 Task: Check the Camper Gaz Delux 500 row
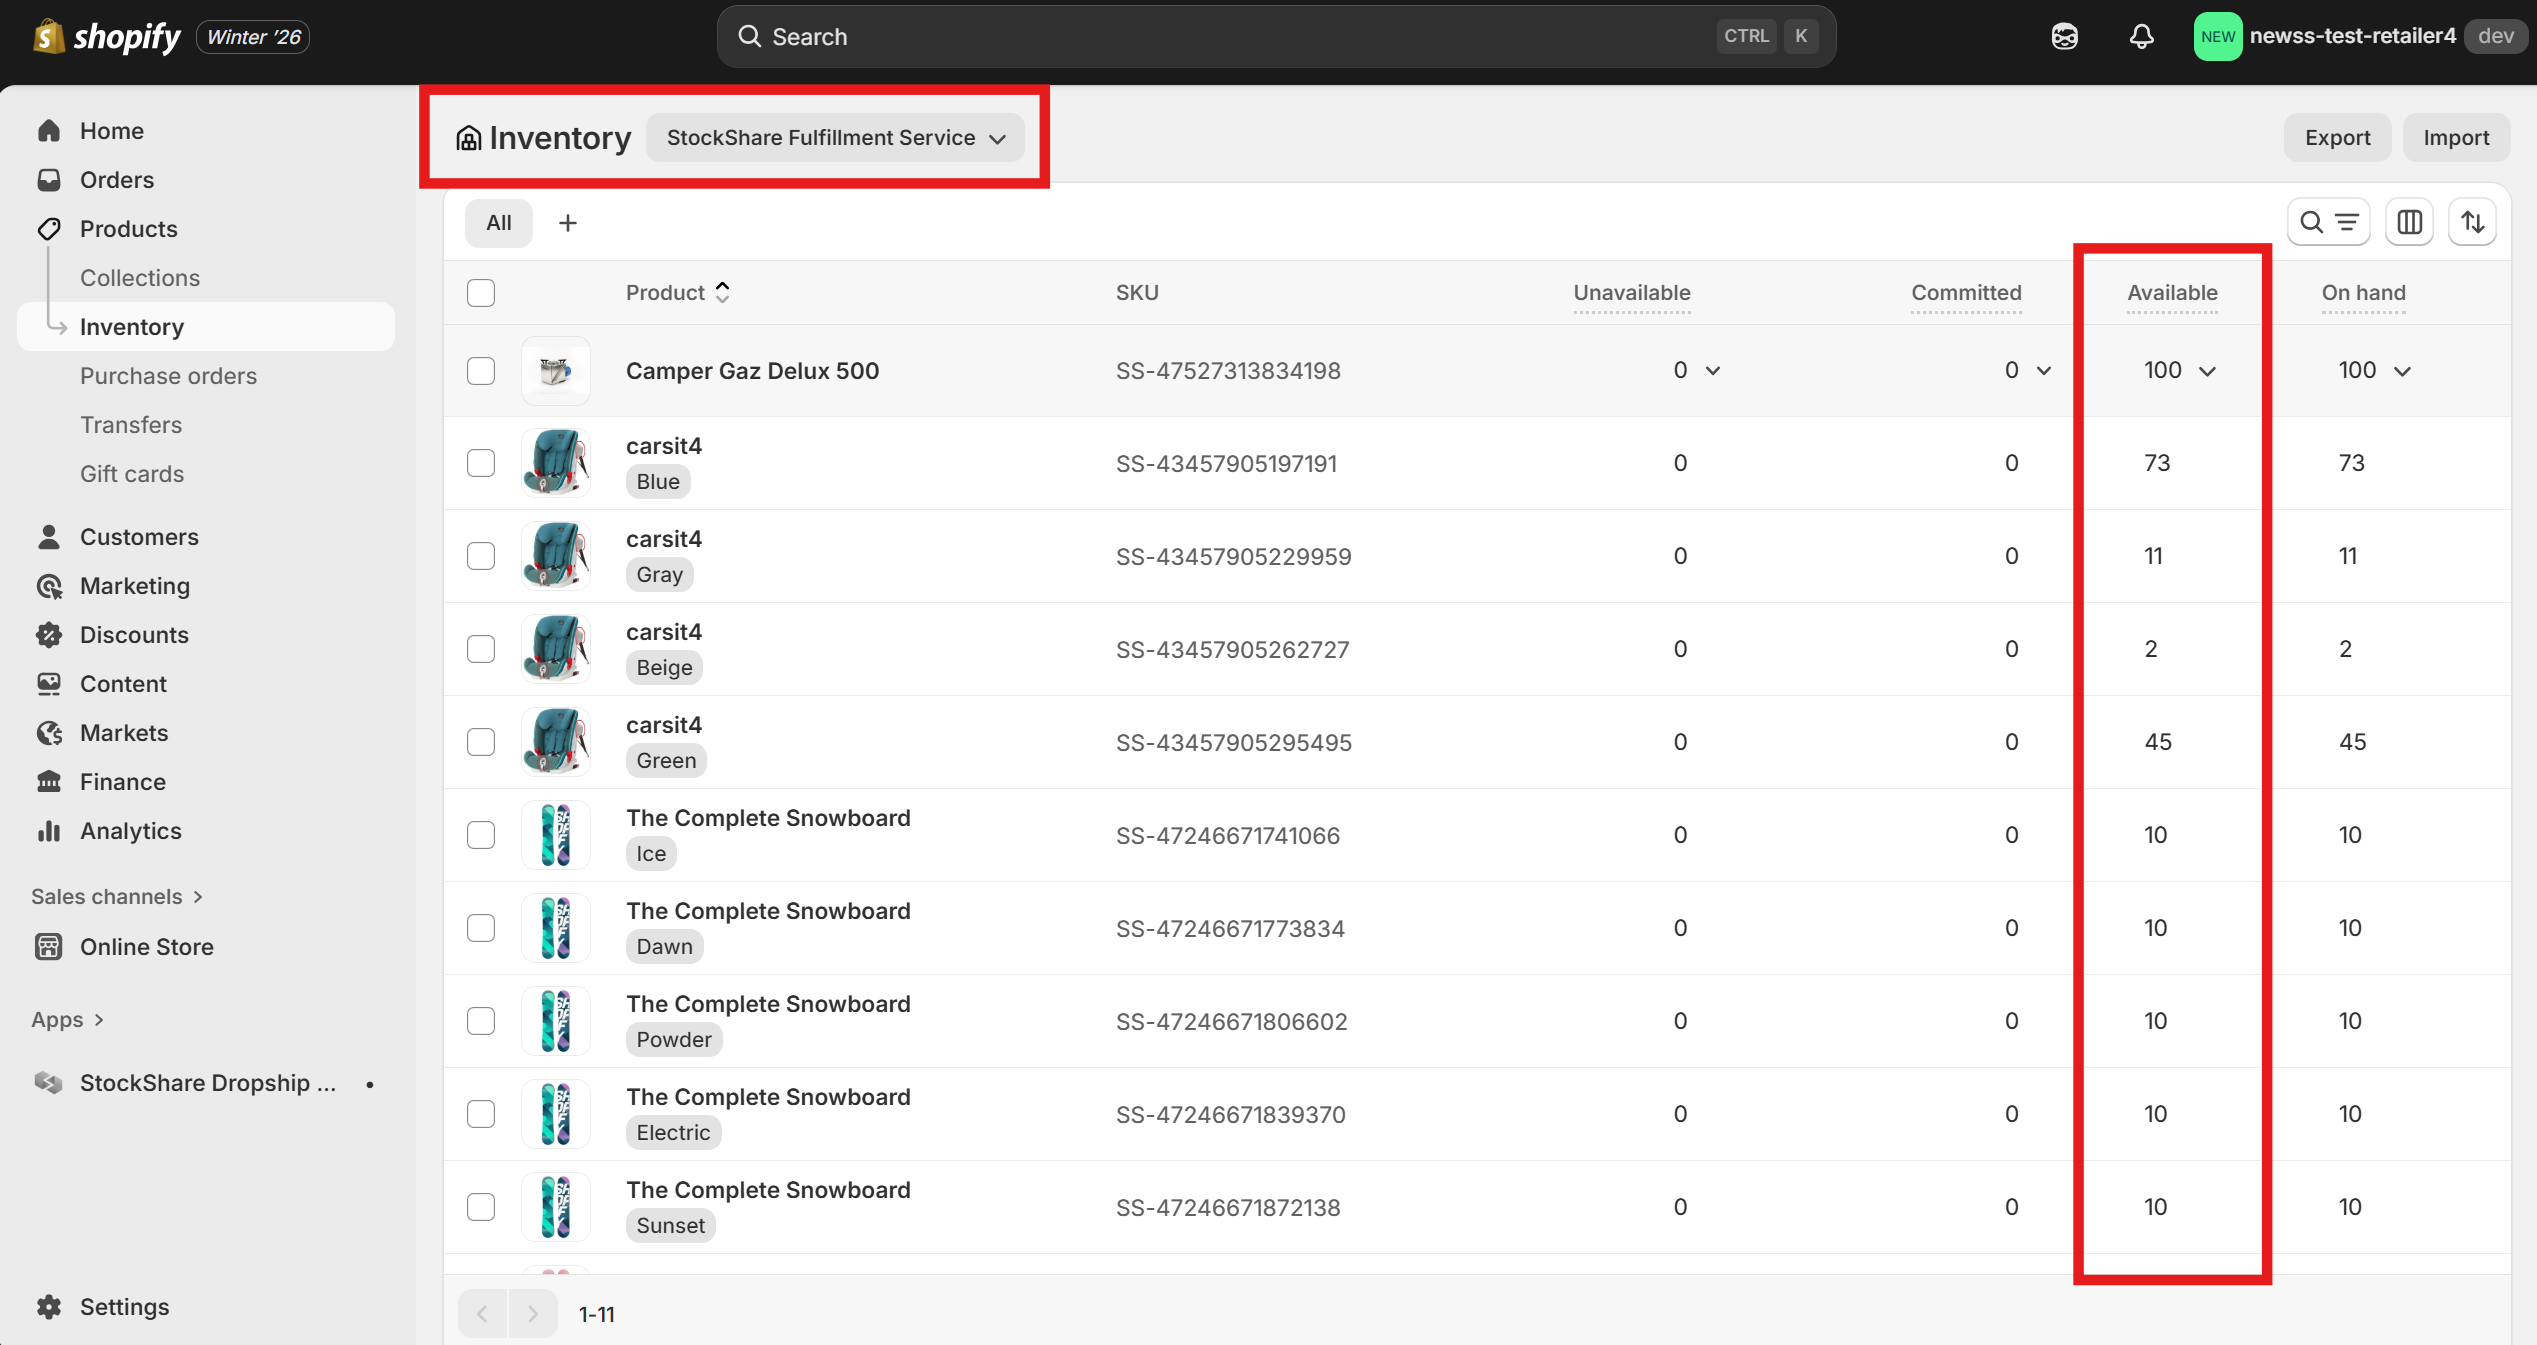(481, 371)
